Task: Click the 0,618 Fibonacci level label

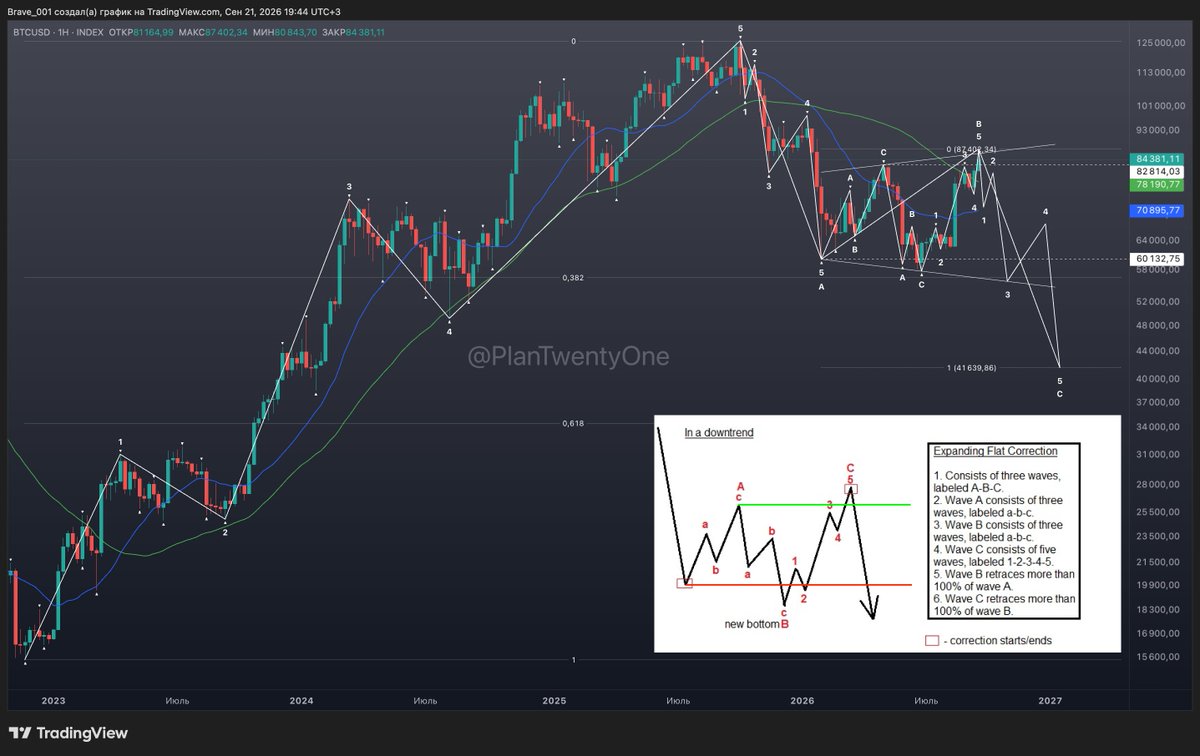Action: 572,423
